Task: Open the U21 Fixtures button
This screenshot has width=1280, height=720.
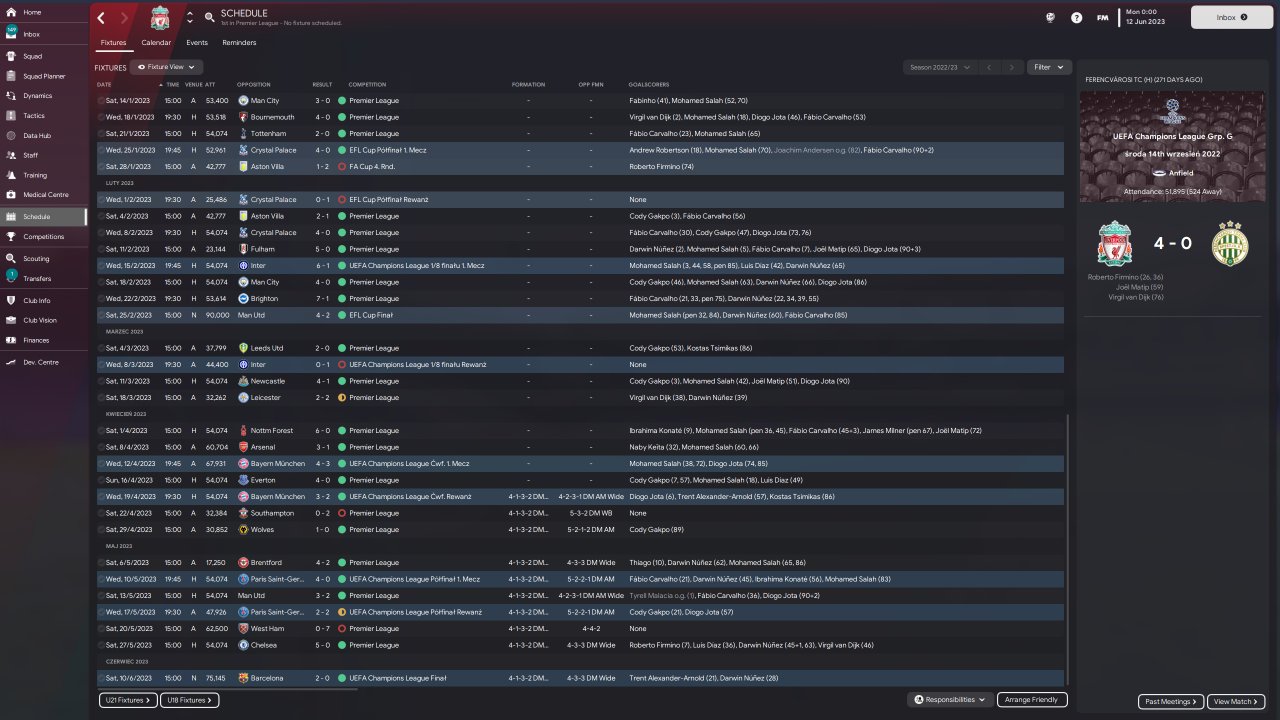Action: (x=128, y=700)
